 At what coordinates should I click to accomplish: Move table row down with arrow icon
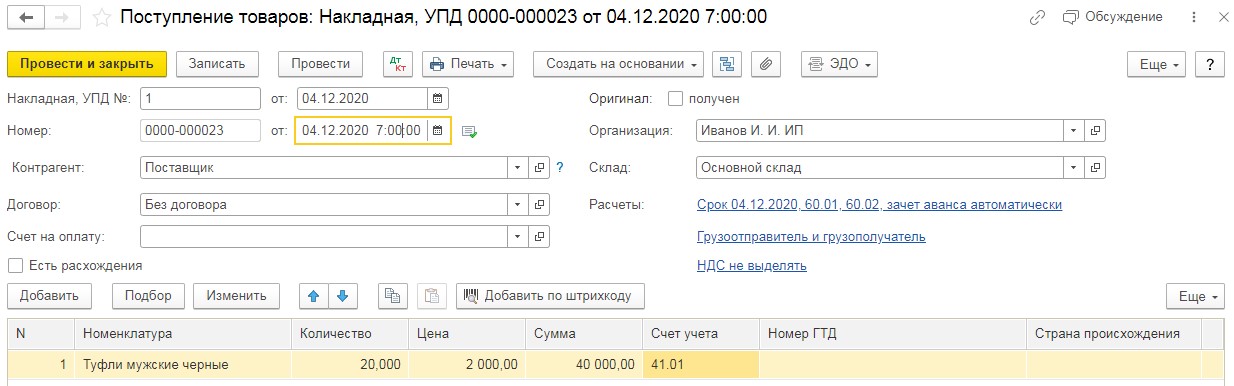coord(342,296)
